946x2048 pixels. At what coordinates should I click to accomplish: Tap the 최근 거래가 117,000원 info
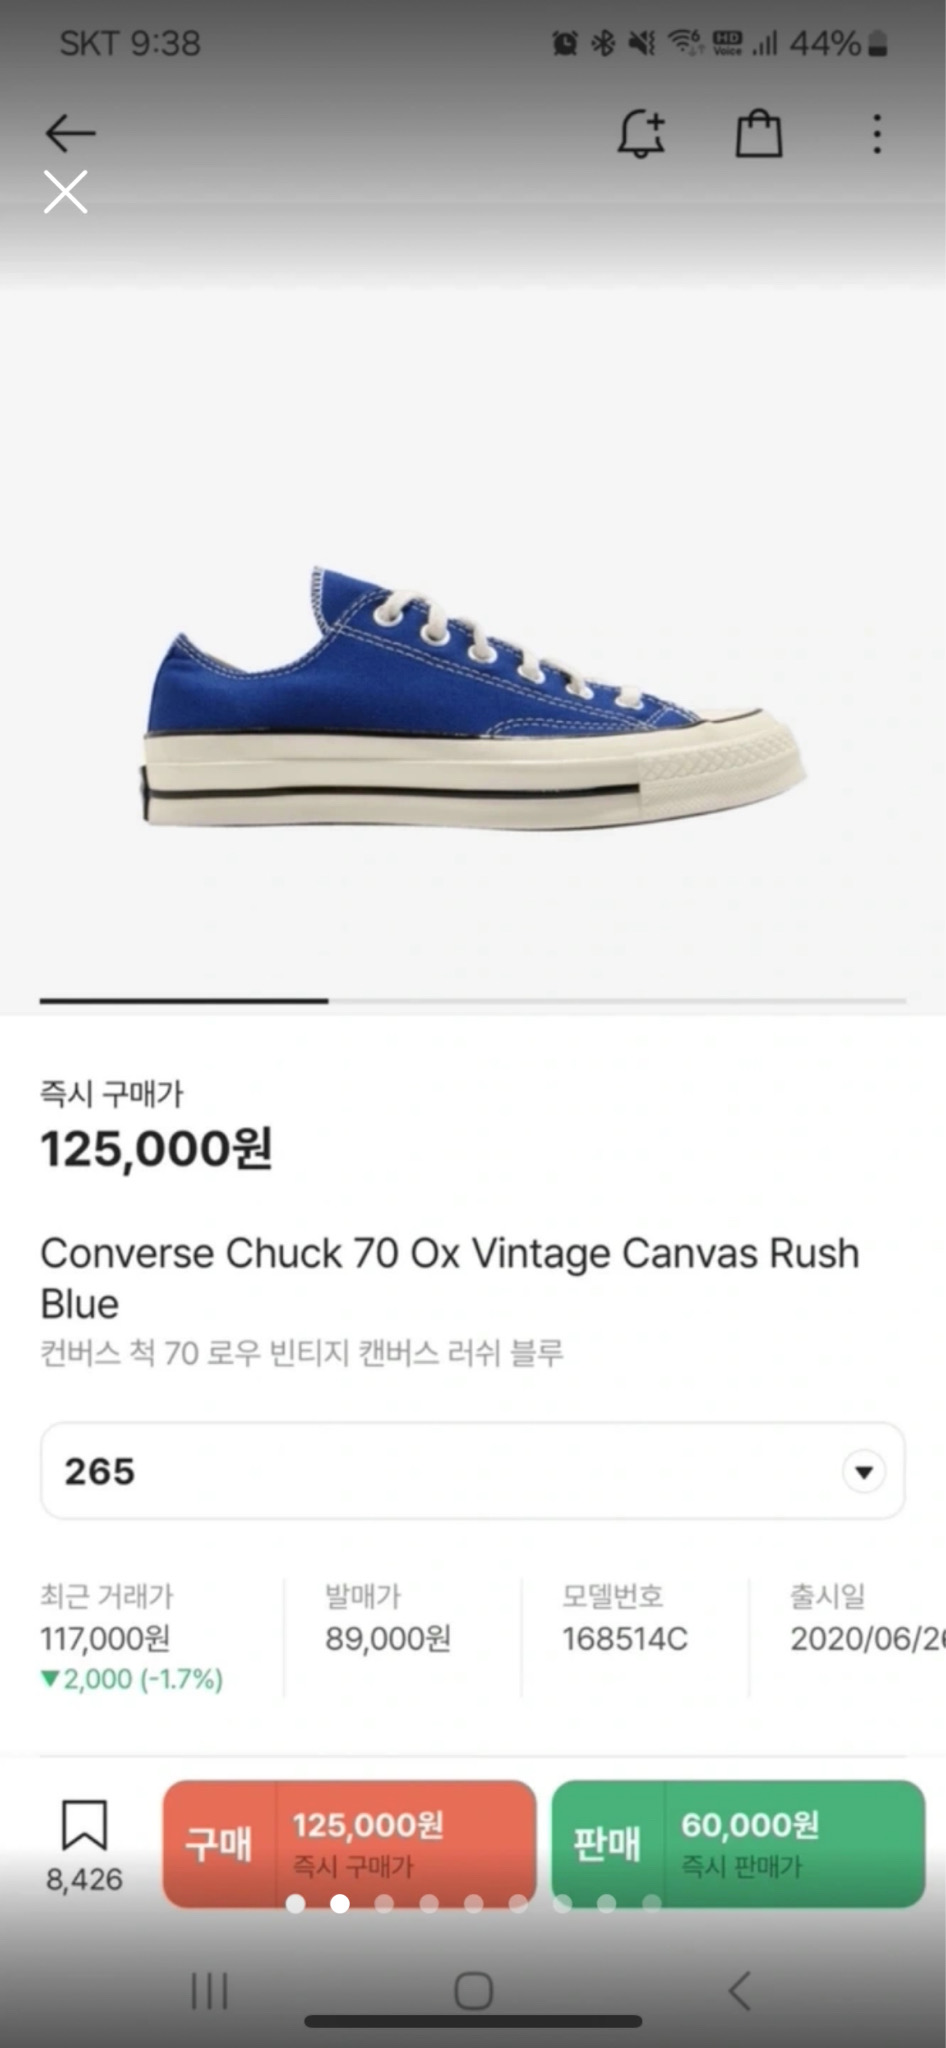click(130, 1637)
